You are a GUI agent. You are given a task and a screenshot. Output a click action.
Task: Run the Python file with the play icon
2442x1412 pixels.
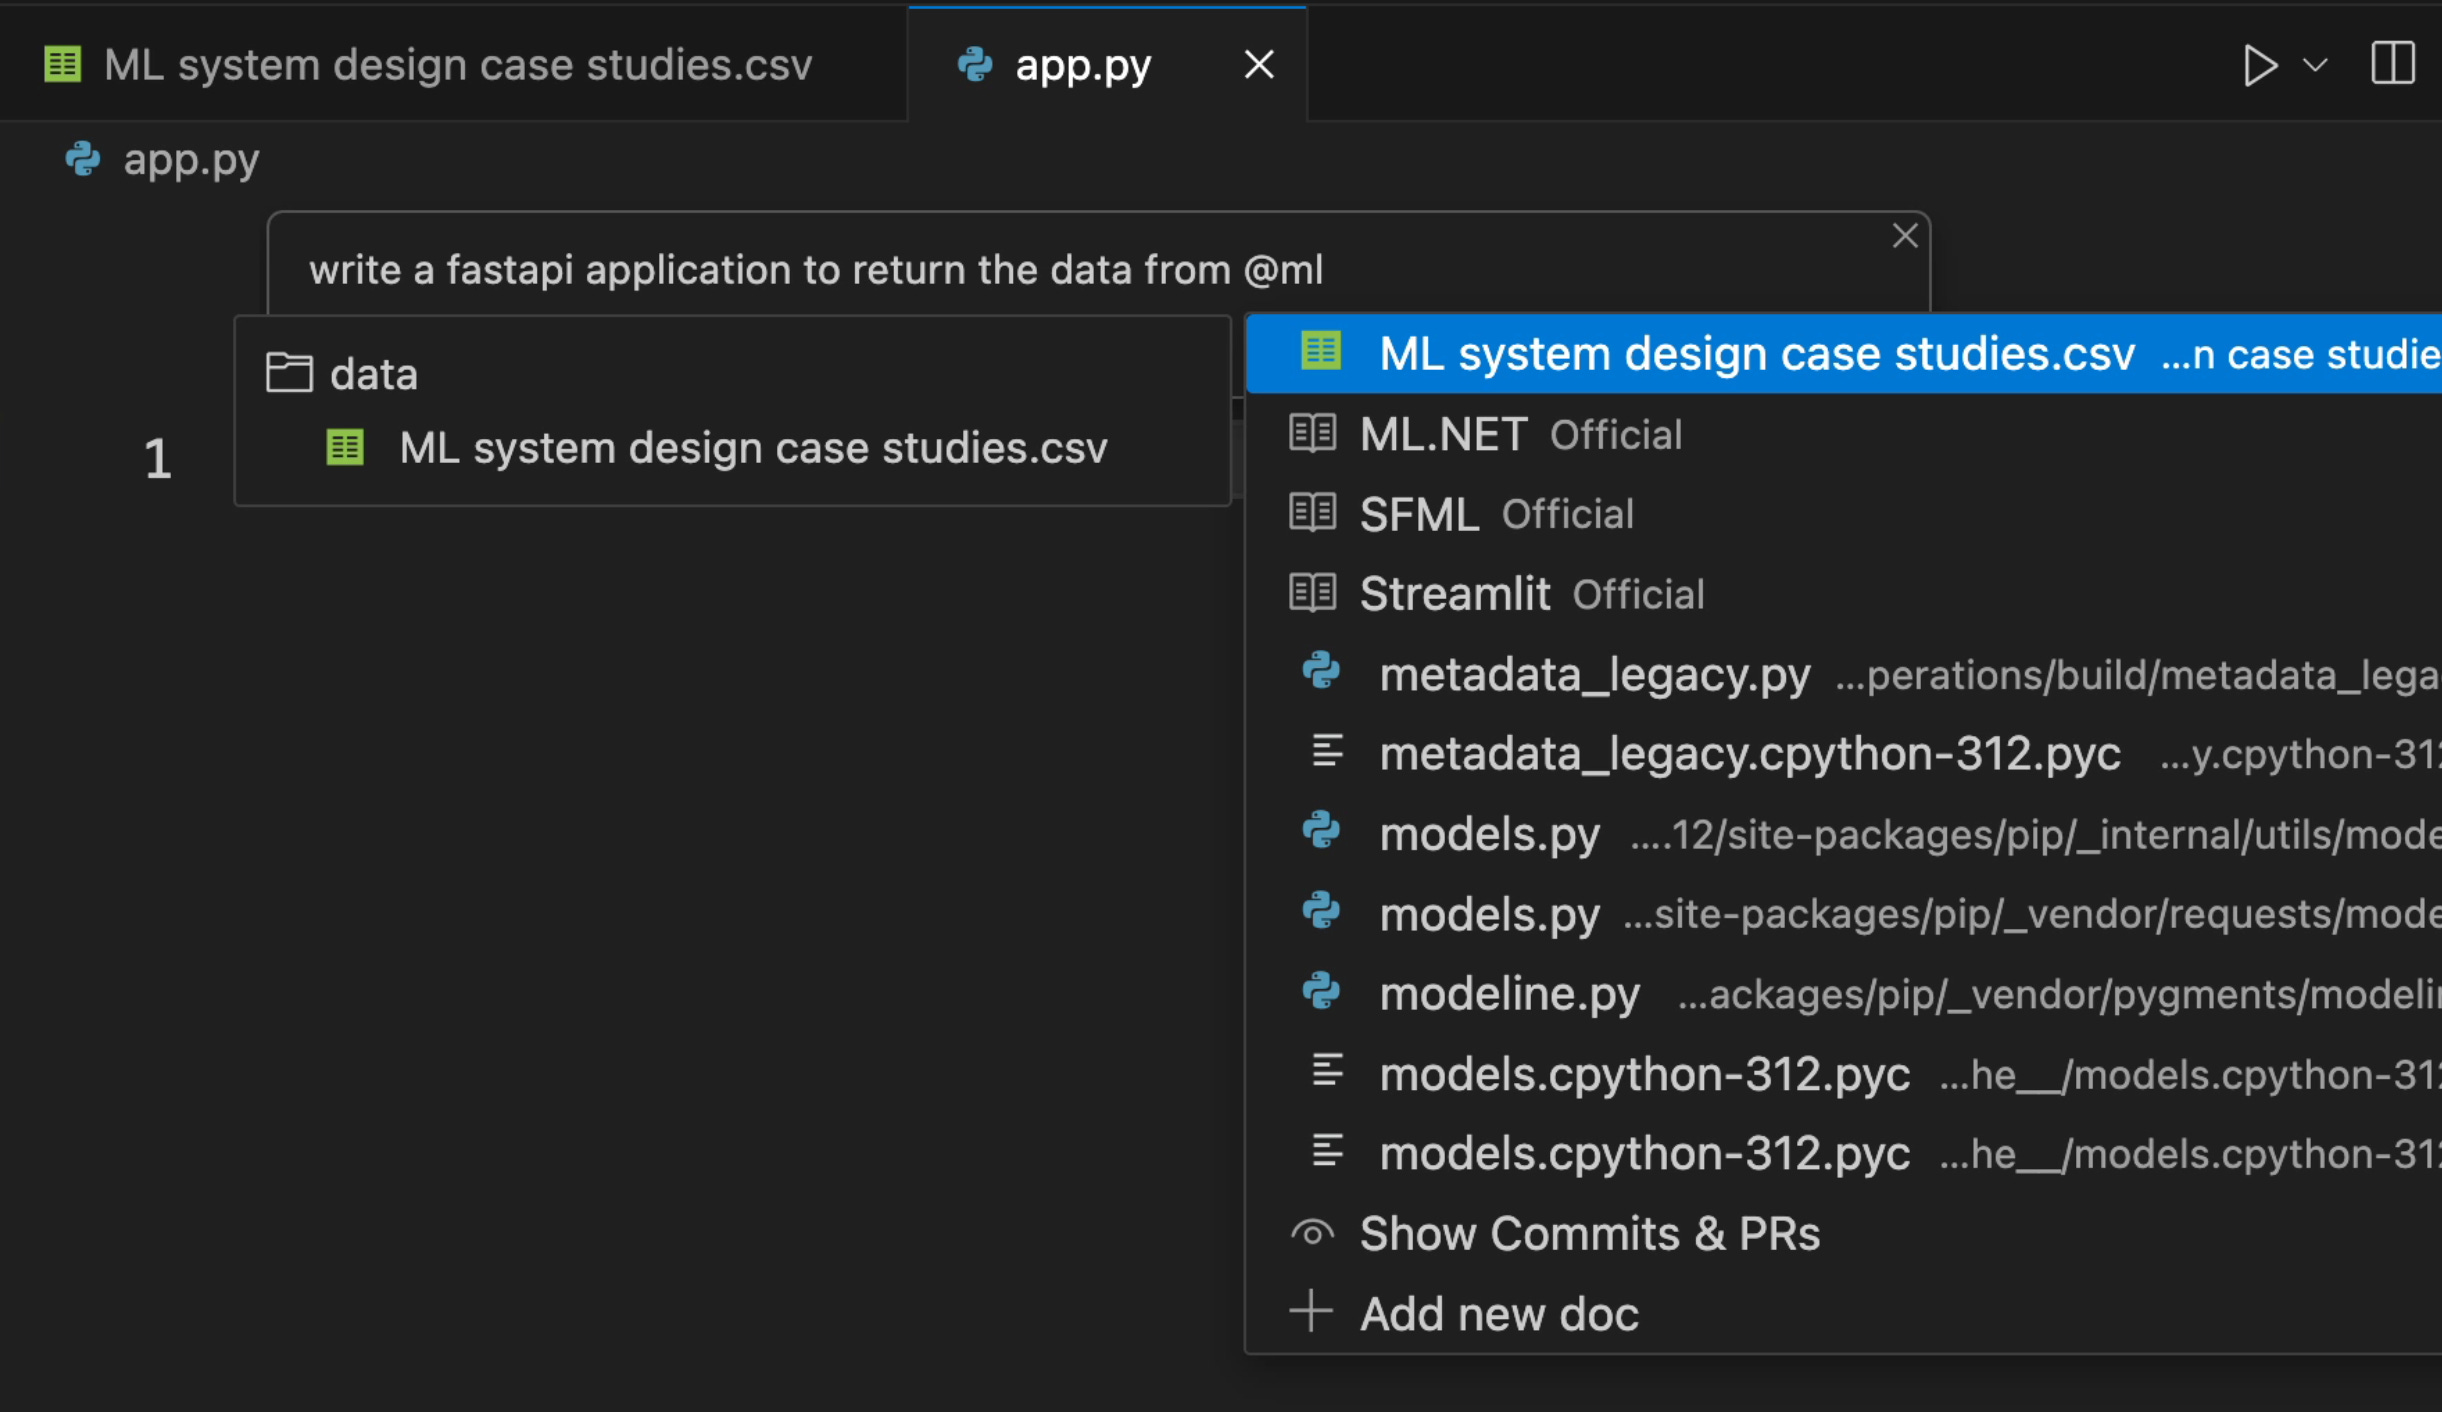click(2259, 66)
